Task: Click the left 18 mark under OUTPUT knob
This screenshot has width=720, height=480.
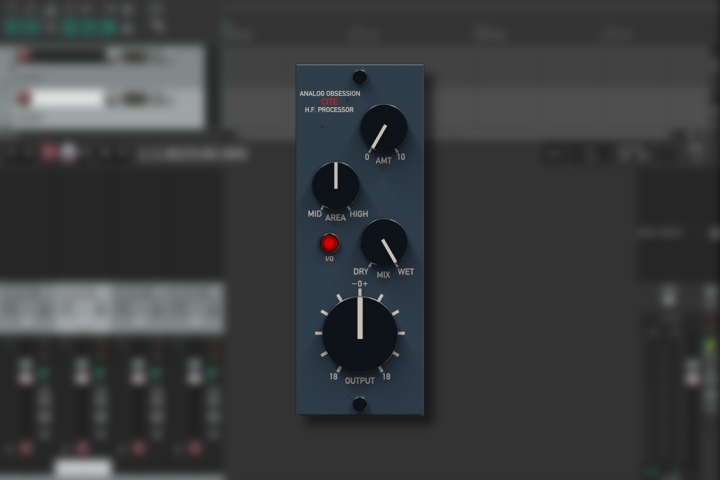Action: point(334,377)
